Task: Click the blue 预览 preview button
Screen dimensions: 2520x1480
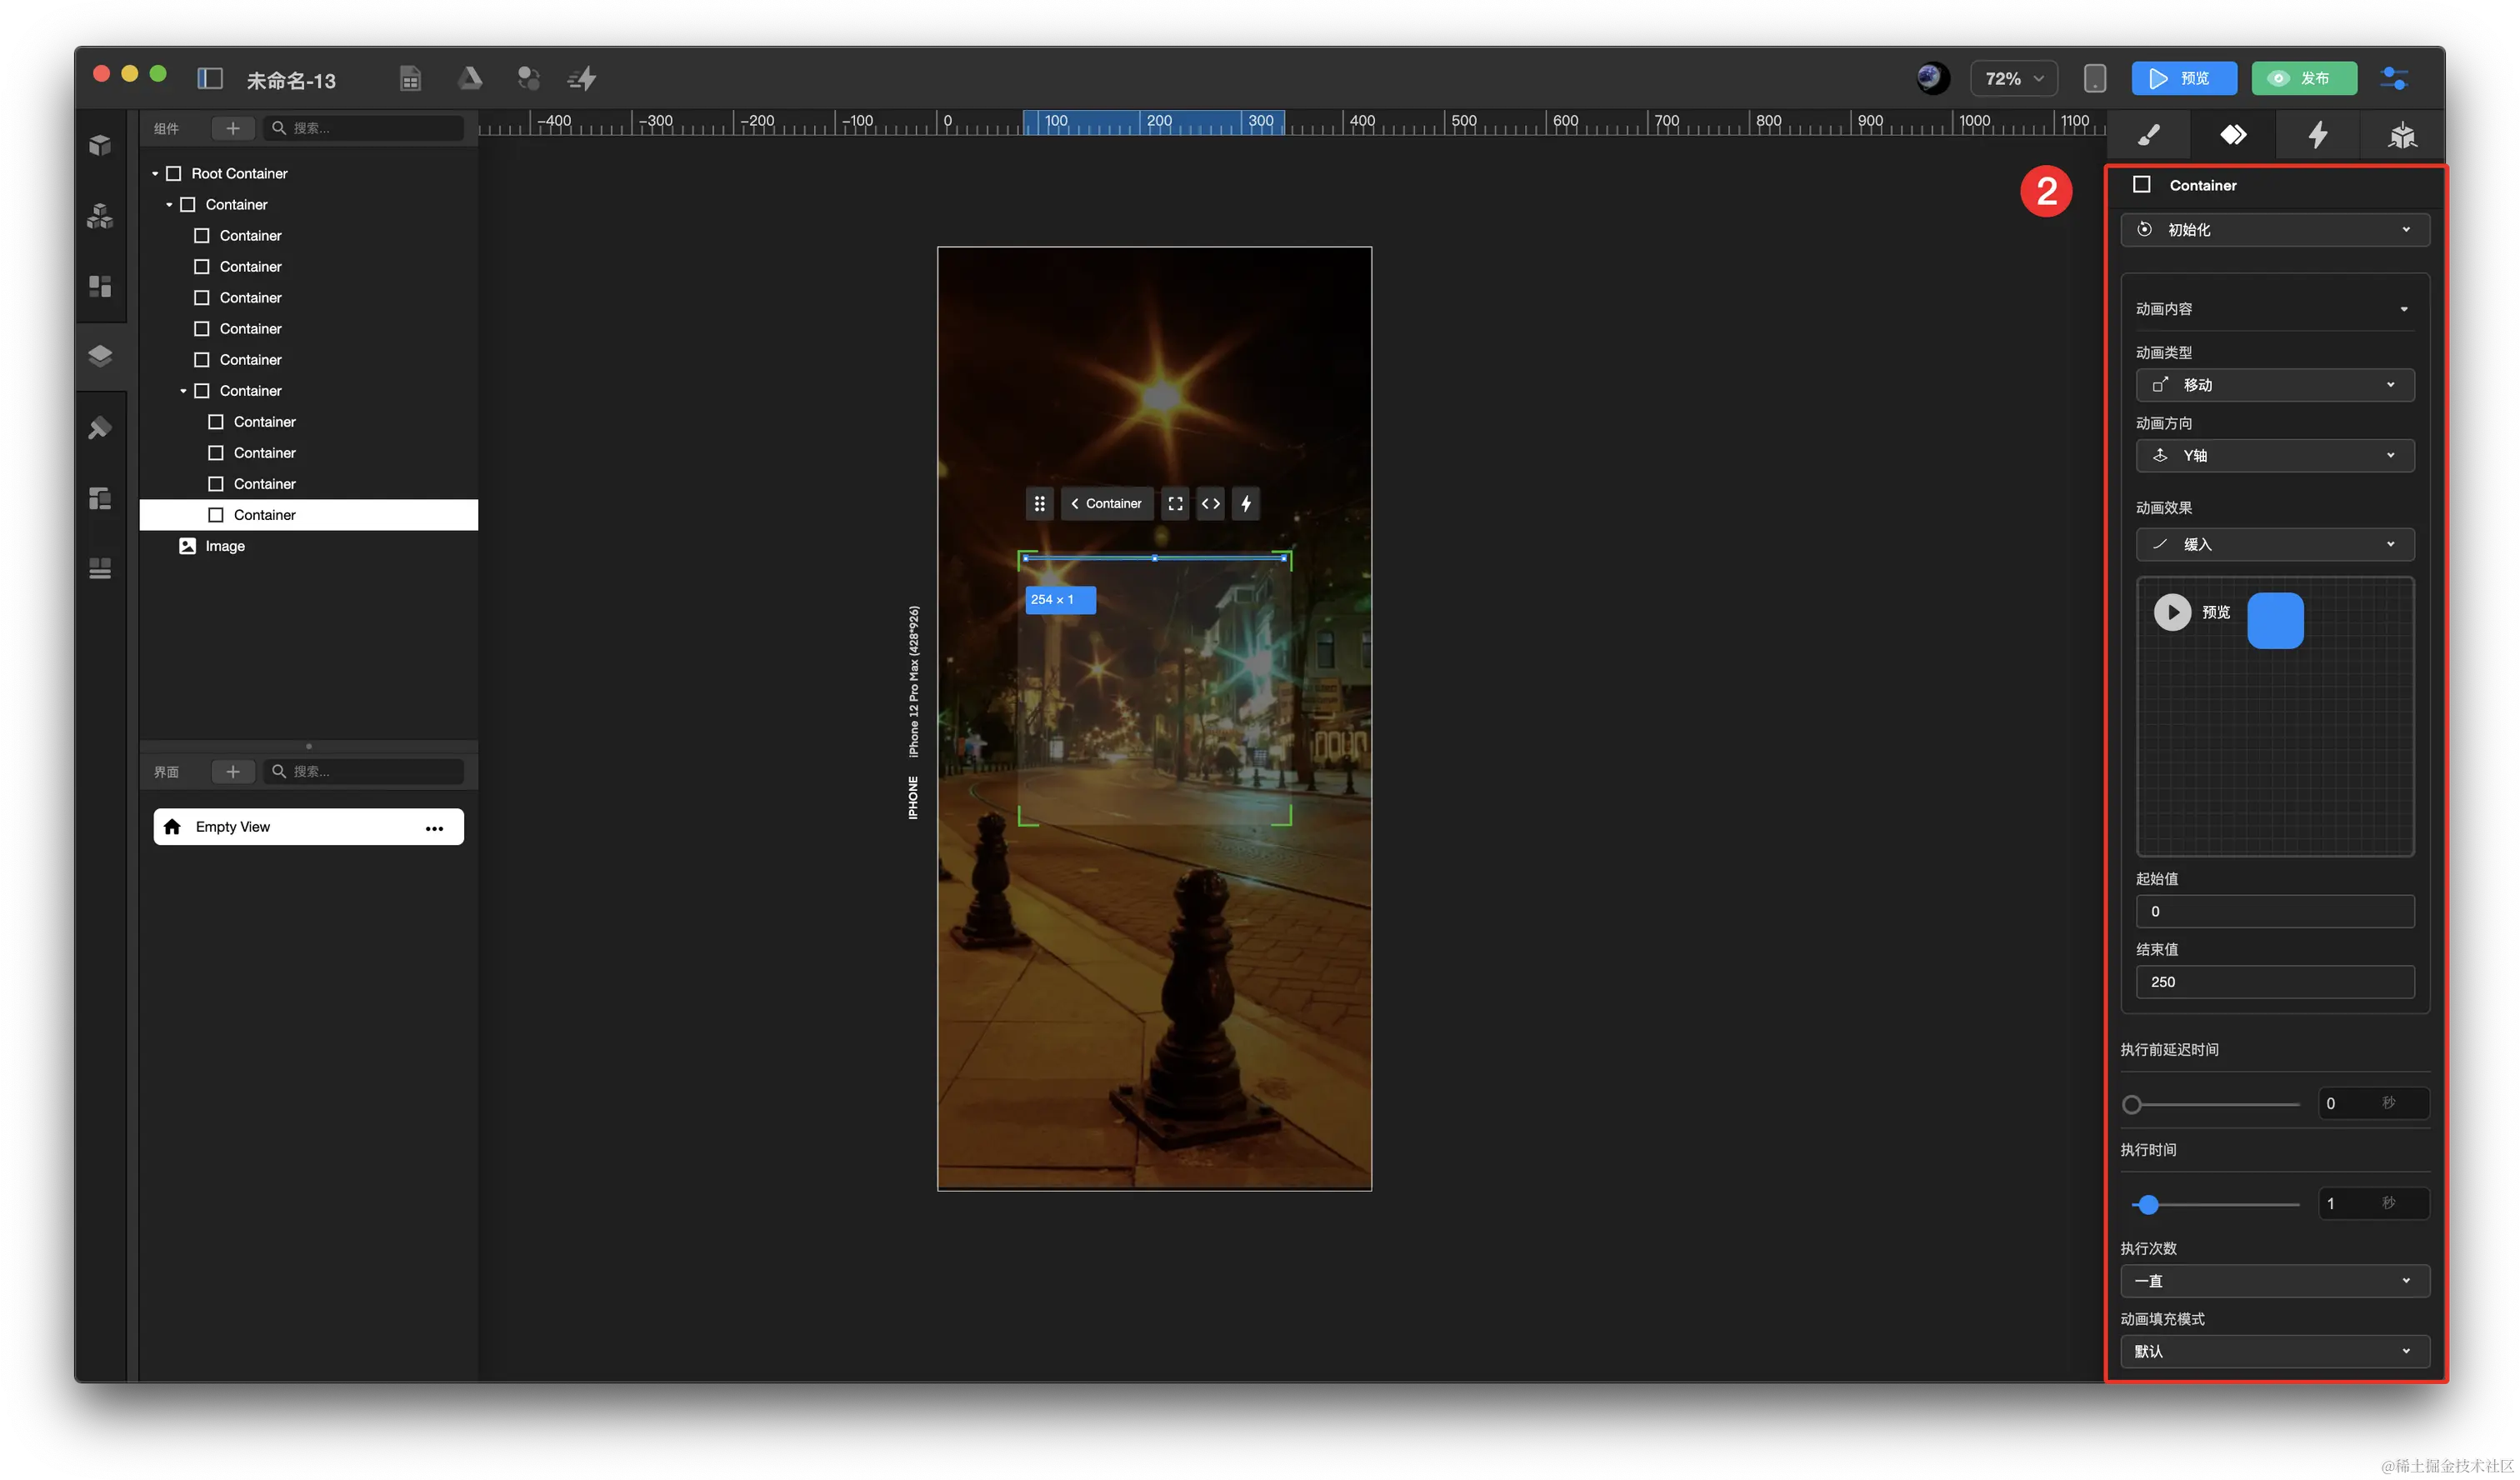Action: (2183, 78)
